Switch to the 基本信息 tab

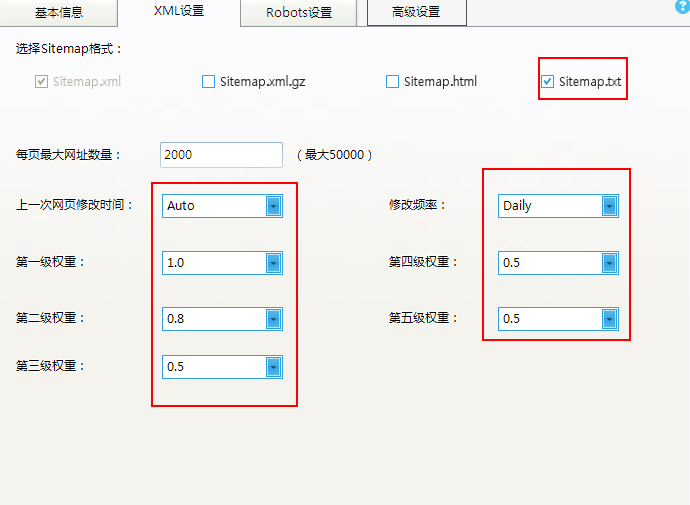[x=59, y=13]
